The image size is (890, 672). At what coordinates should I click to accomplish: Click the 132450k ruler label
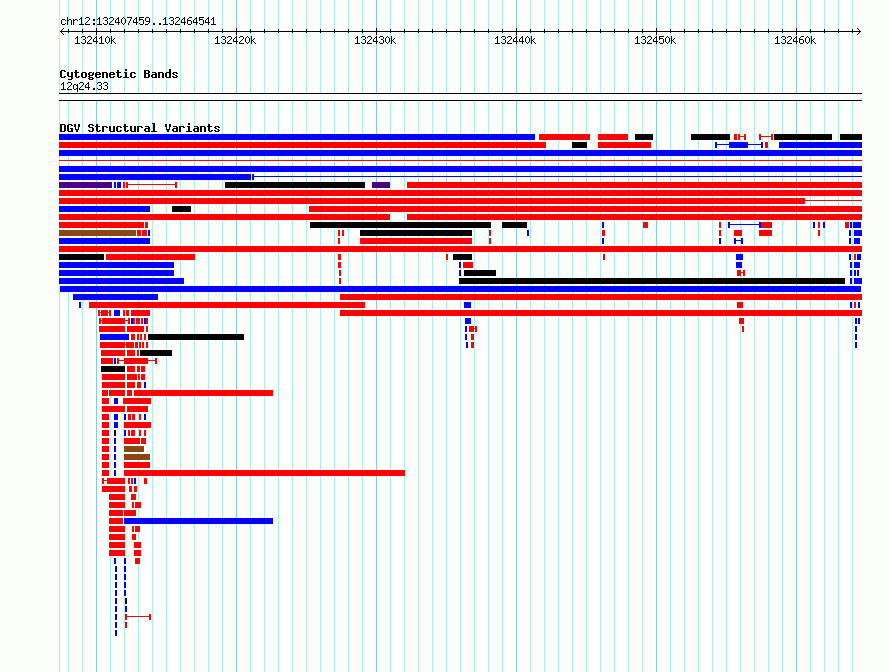pos(655,40)
